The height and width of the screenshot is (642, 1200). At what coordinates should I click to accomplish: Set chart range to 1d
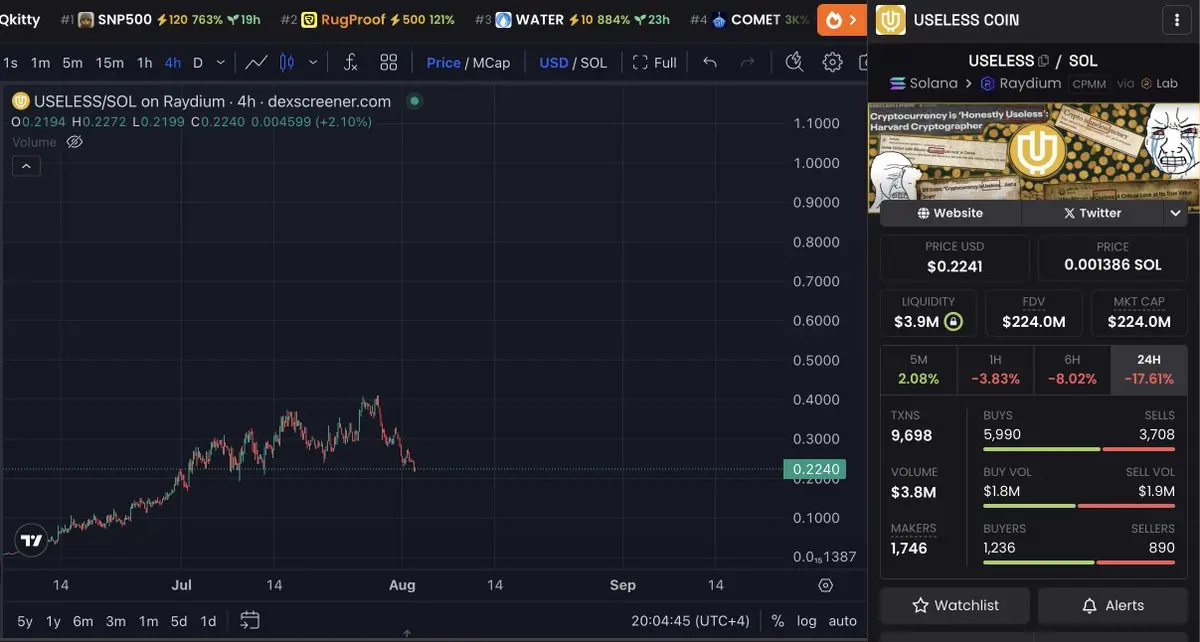tap(208, 621)
